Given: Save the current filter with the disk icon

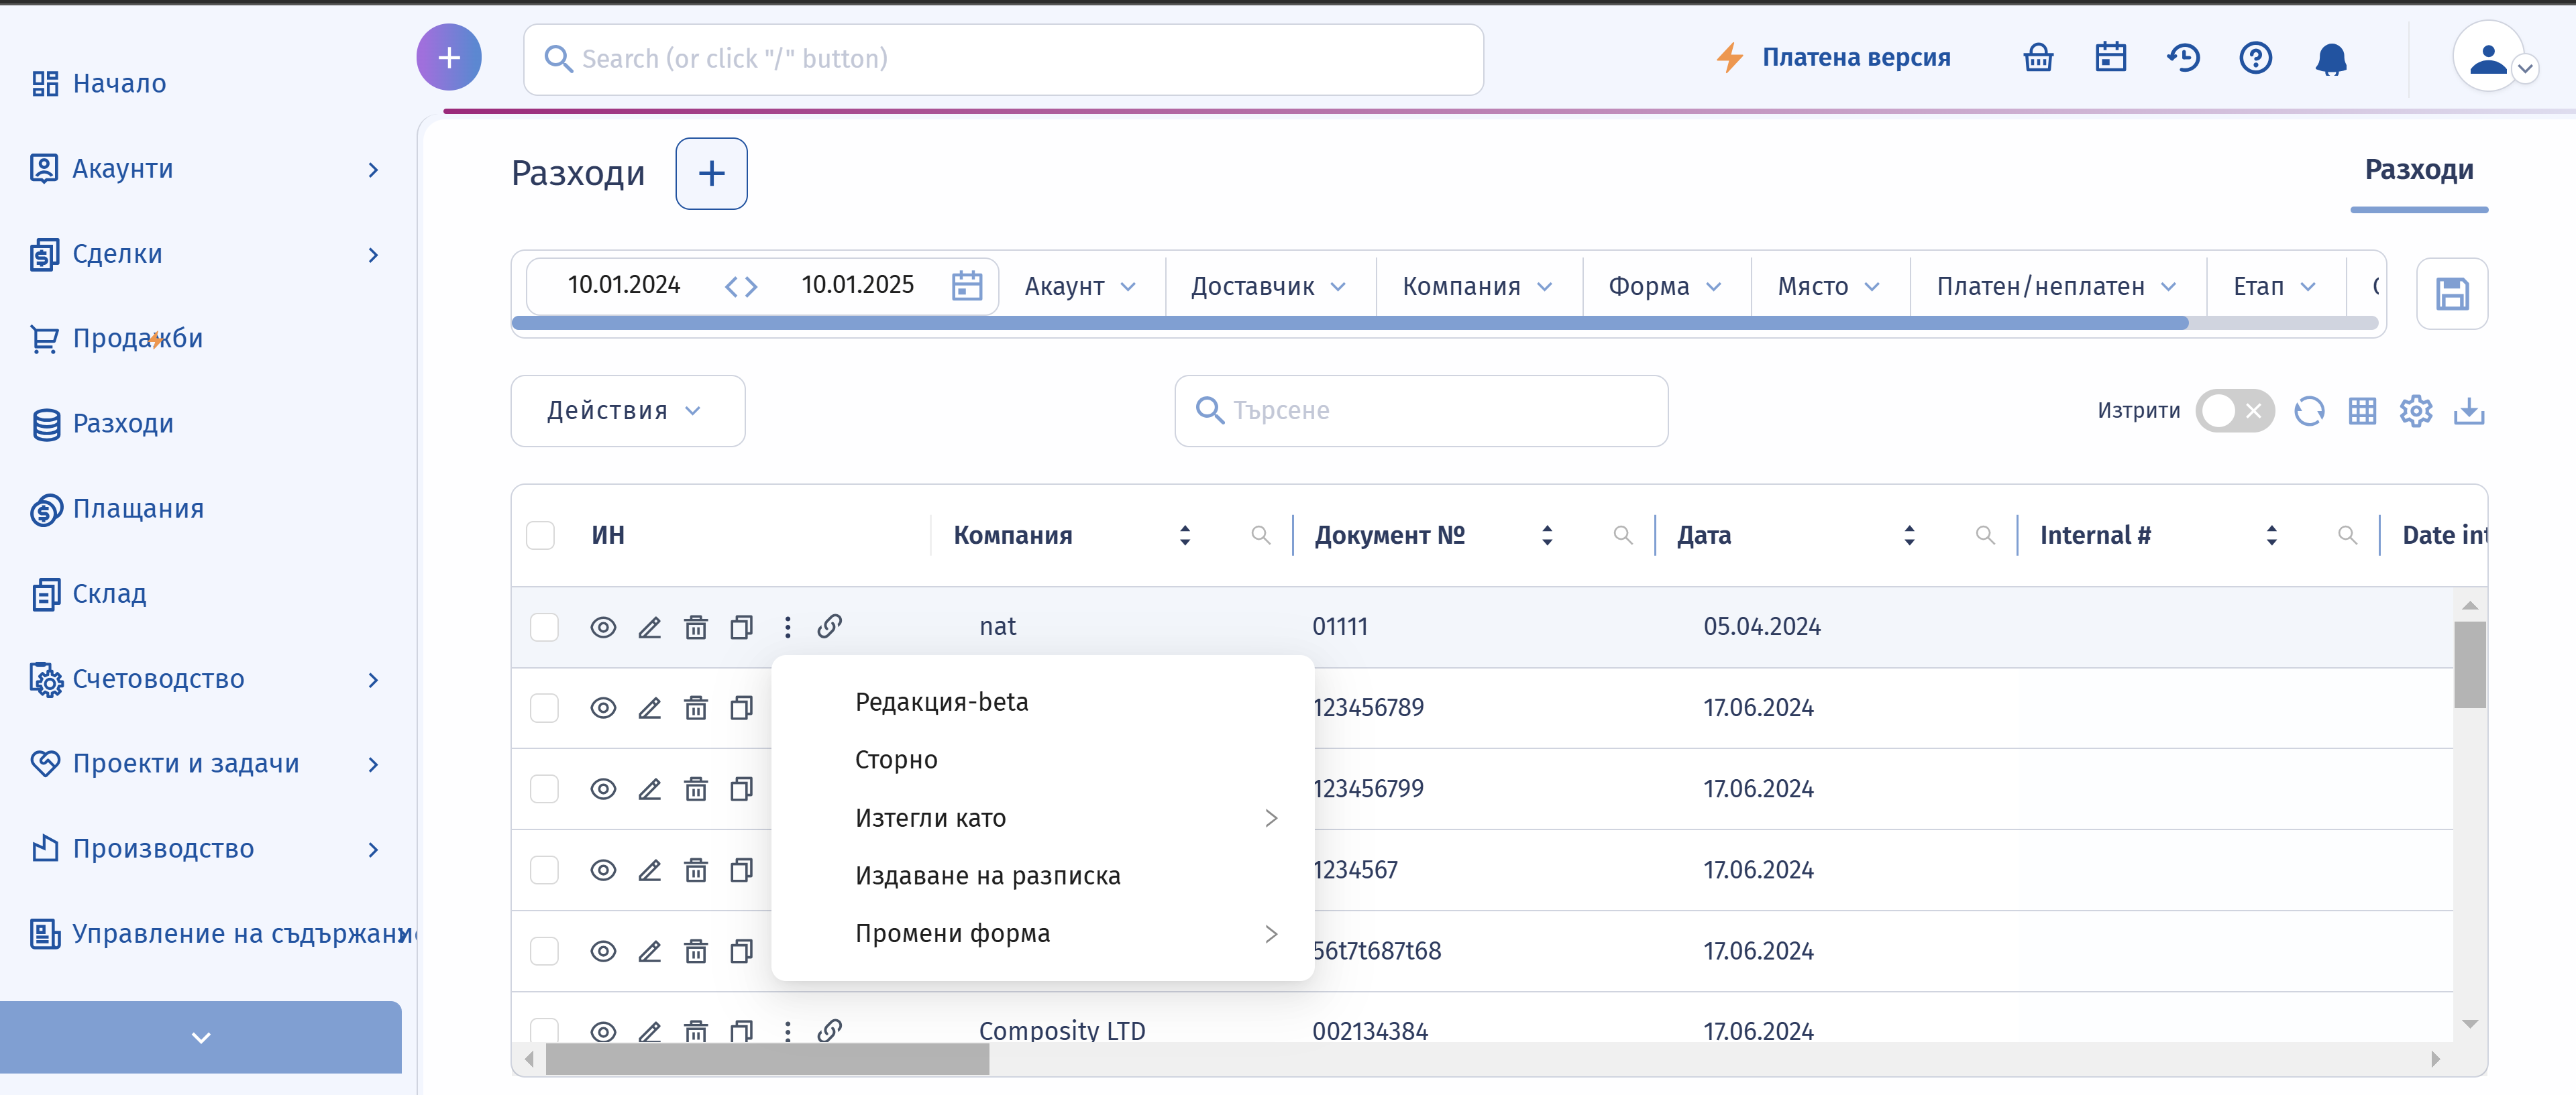Looking at the screenshot, I should [x=2451, y=294].
